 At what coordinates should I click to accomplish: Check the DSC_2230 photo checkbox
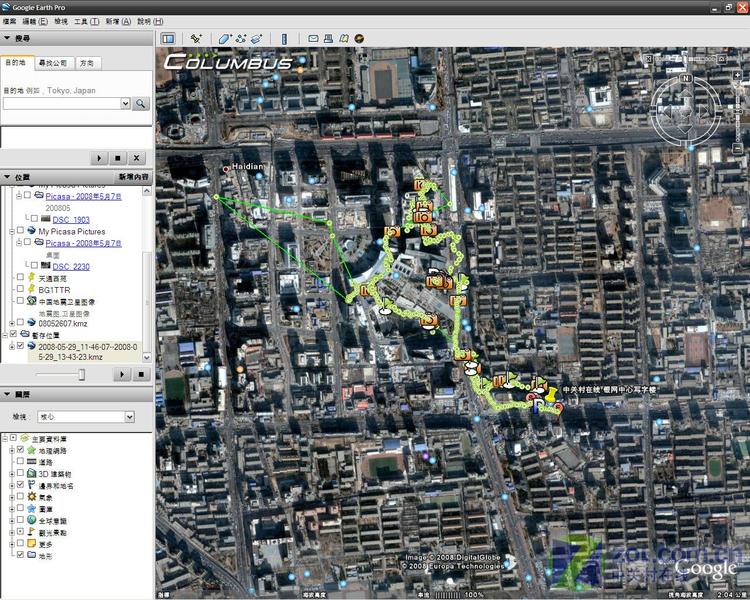coord(34,265)
